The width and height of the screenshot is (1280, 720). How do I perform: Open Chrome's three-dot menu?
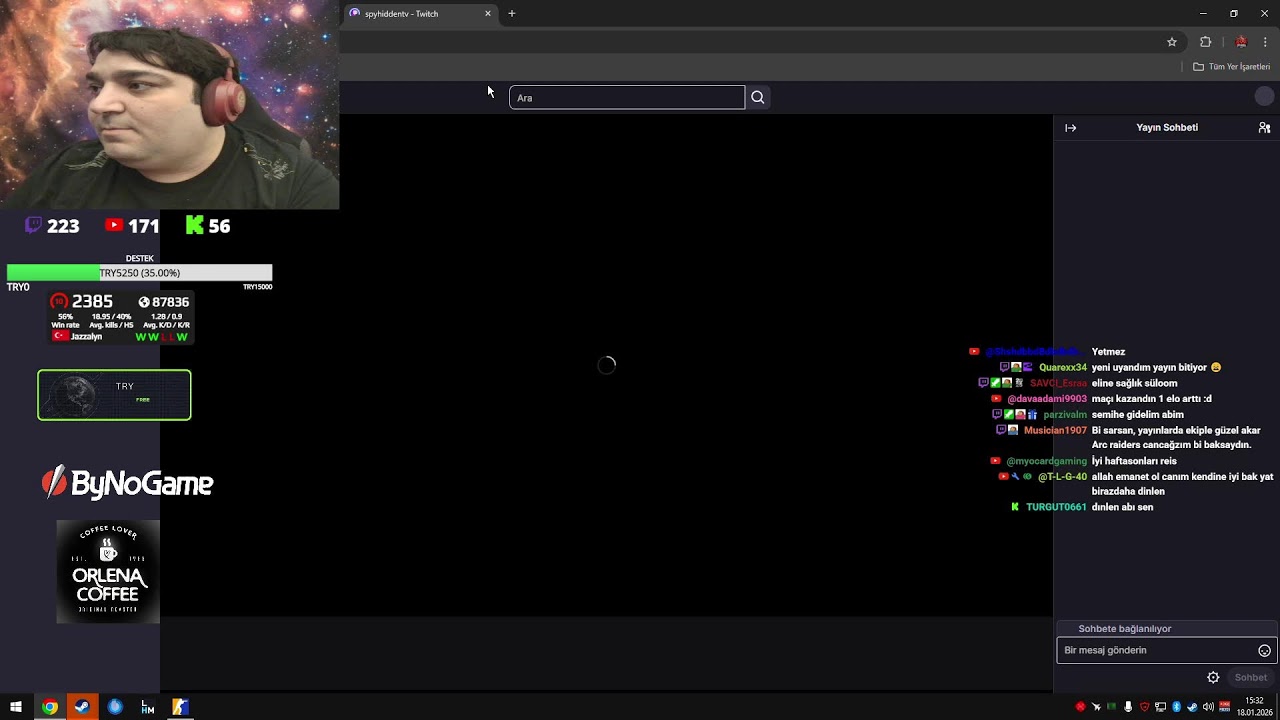point(1265,42)
